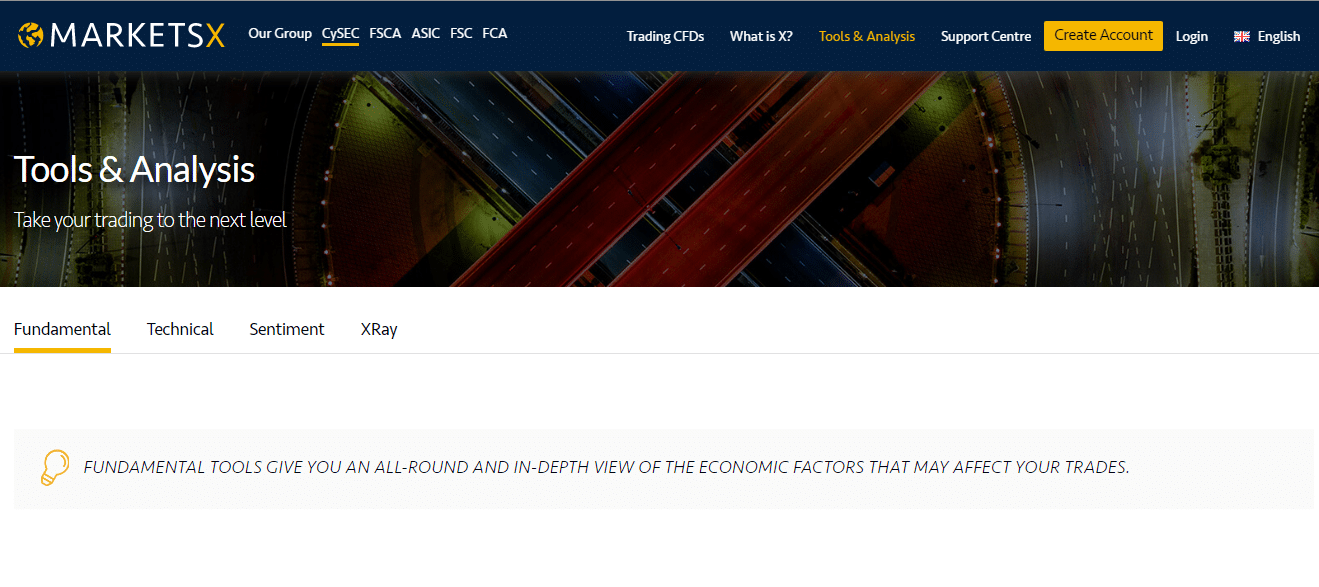The height and width of the screenshot is (587, 1319).
Task: Select the FSC regulator link
Action: [x=461, y=33]
